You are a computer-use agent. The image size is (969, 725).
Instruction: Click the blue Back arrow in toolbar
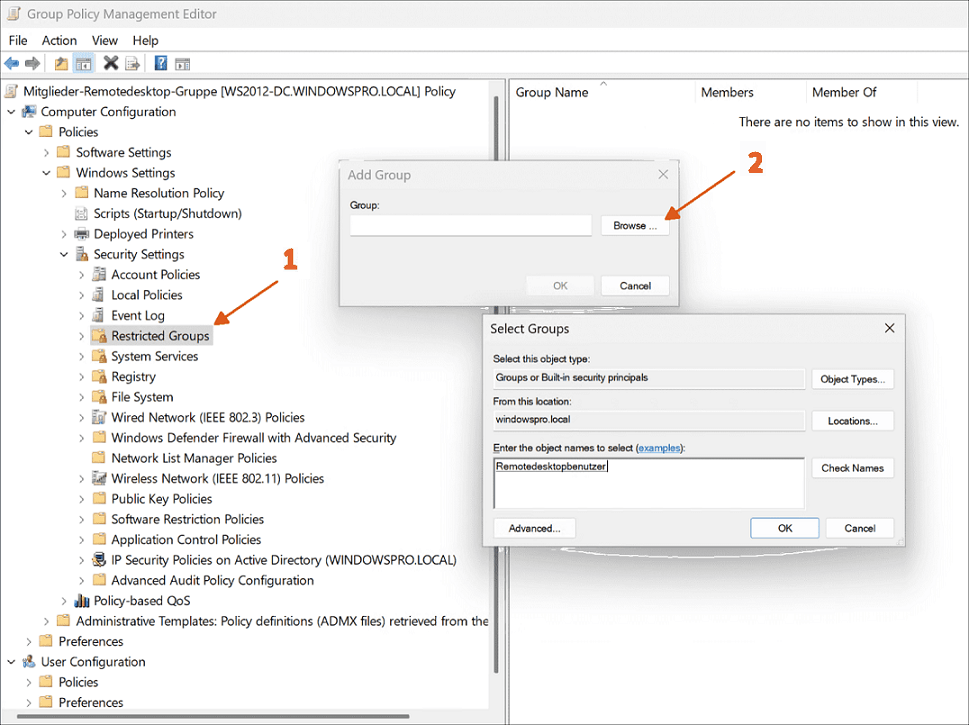point(12,64)
